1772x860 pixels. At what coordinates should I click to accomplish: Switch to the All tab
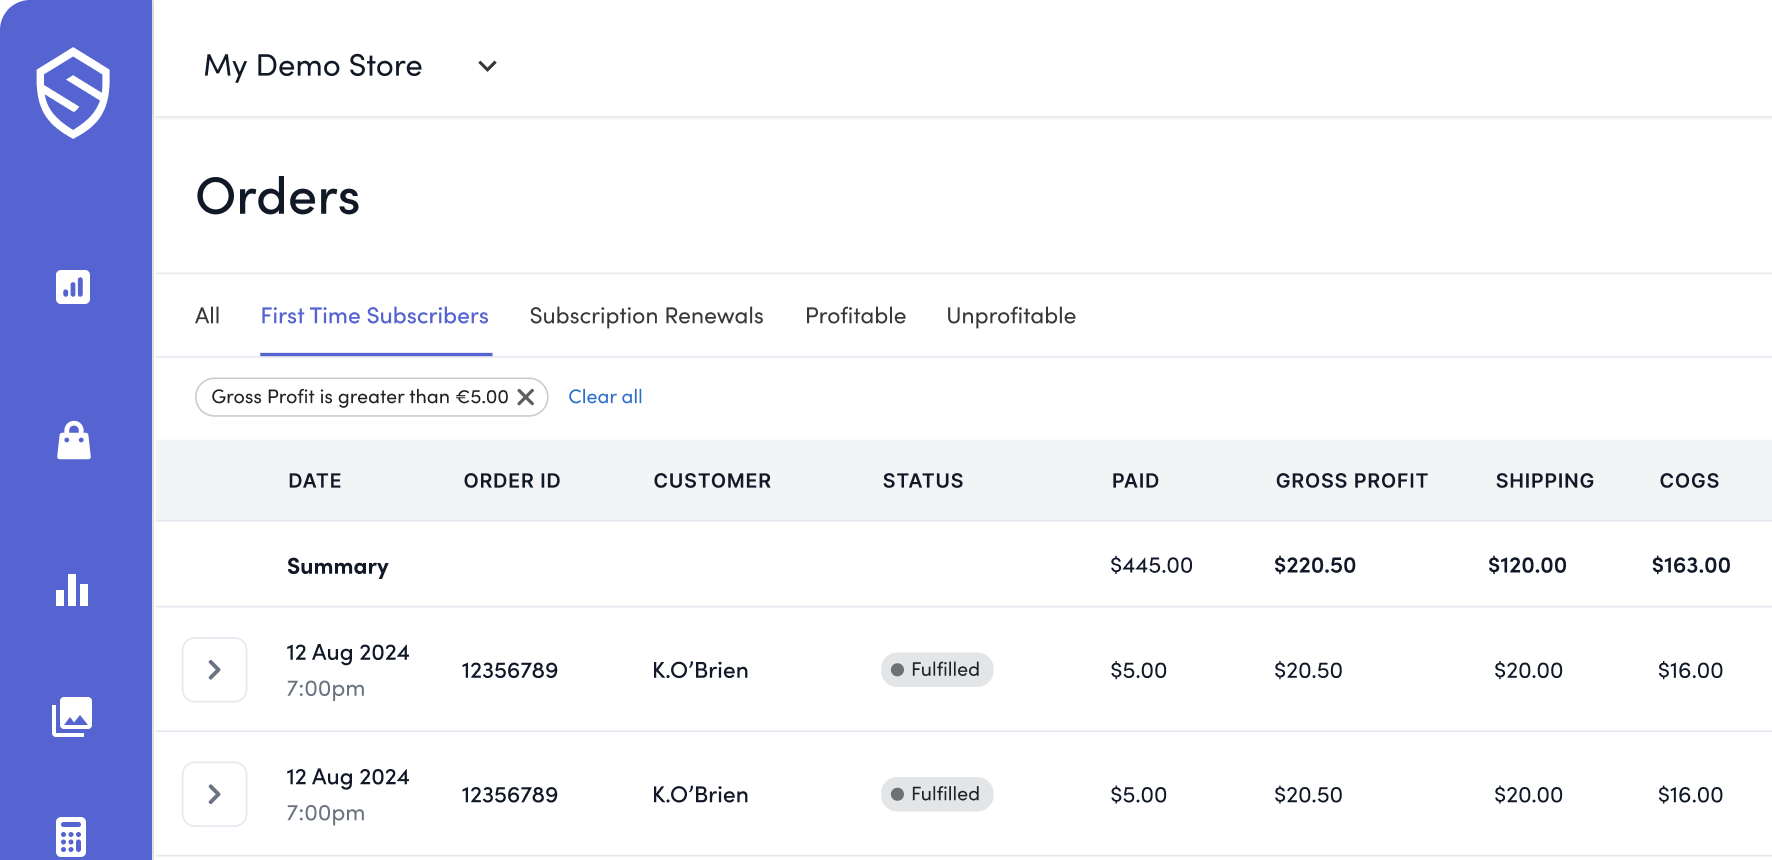tap(207, 316)
